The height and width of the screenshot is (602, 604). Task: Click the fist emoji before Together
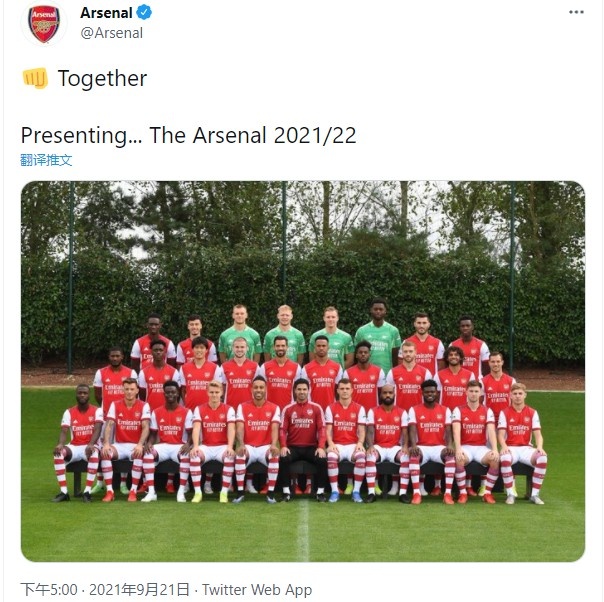(x=35, y=78)
